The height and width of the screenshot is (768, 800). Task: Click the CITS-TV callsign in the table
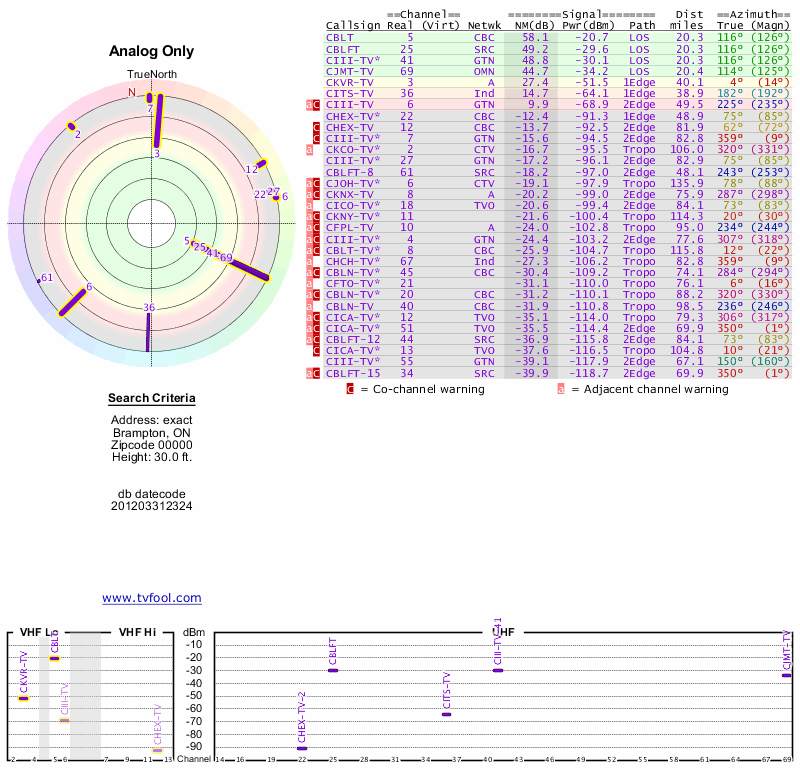coord(350,93)
